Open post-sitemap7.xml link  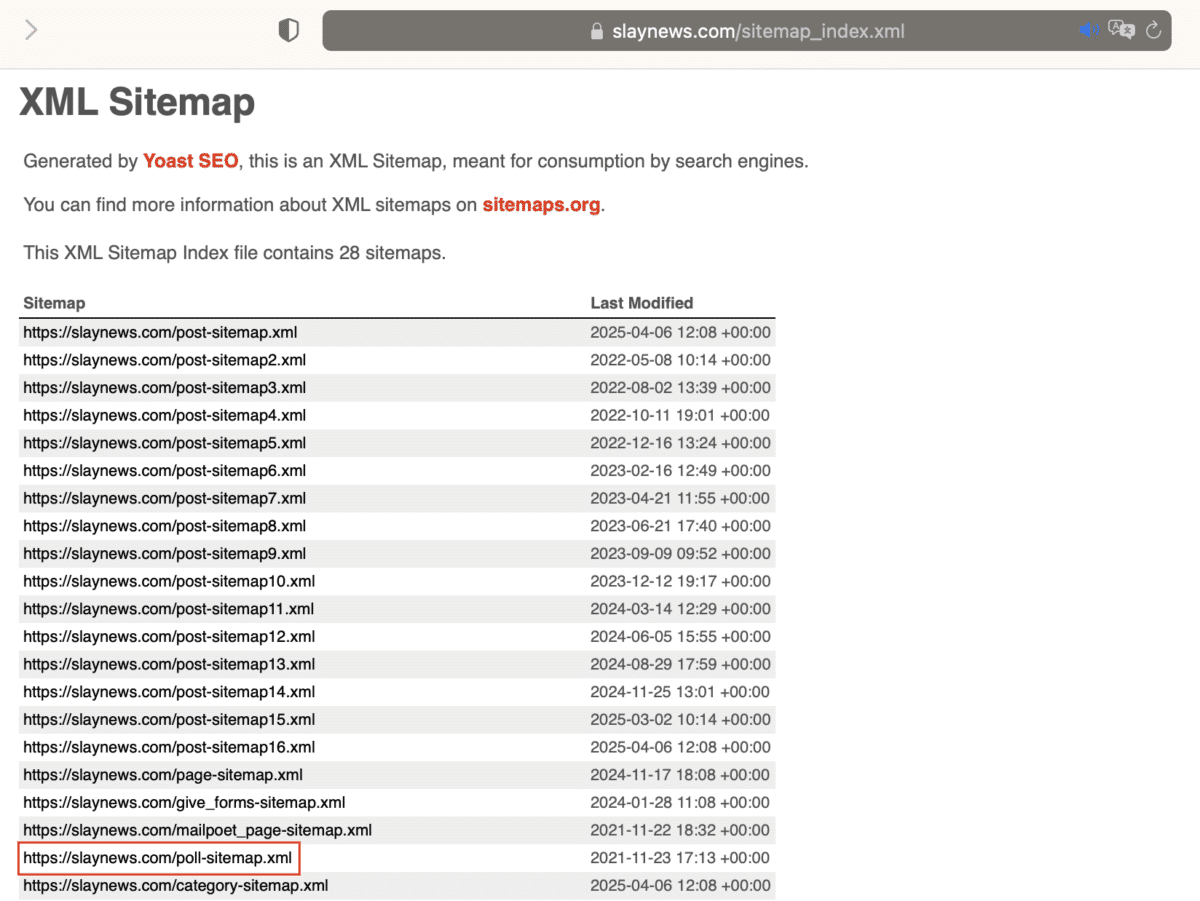(165, 498)
